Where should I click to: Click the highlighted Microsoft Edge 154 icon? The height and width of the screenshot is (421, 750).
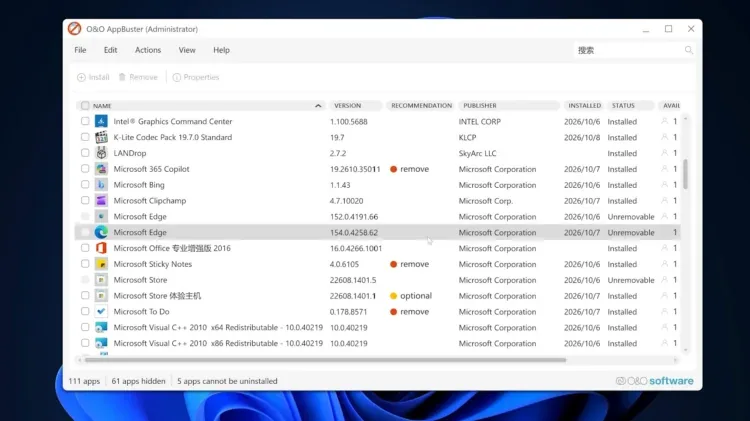coord(101,232)
